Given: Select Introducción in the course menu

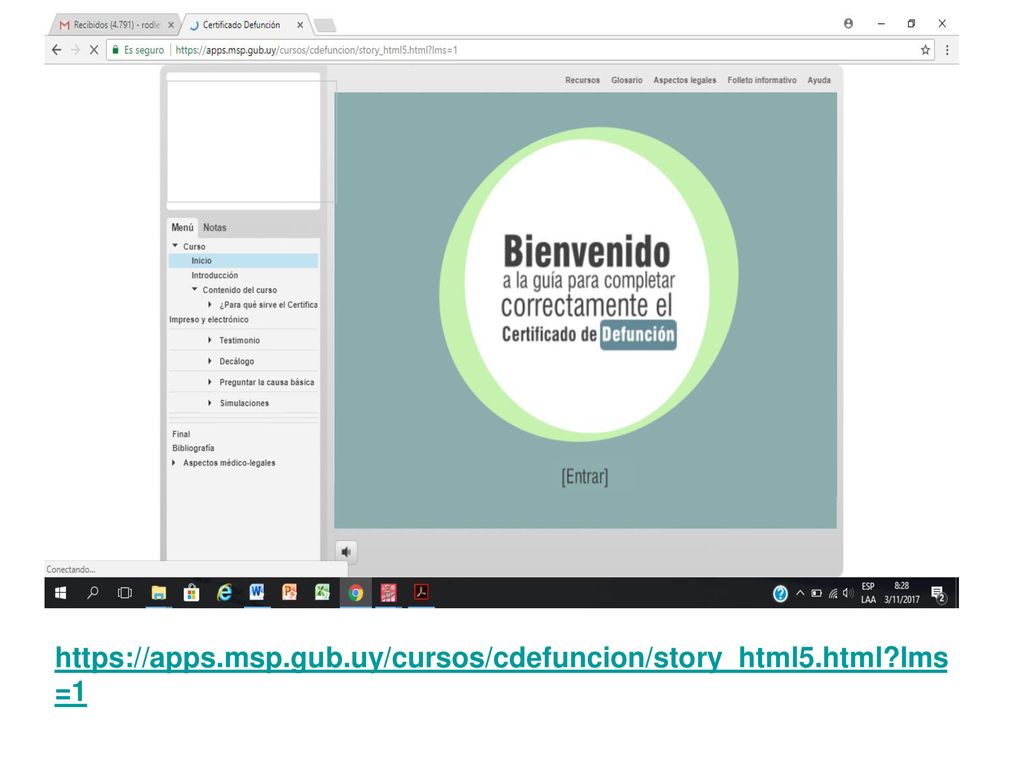Looking at the screenshot, I should (215, 275).
